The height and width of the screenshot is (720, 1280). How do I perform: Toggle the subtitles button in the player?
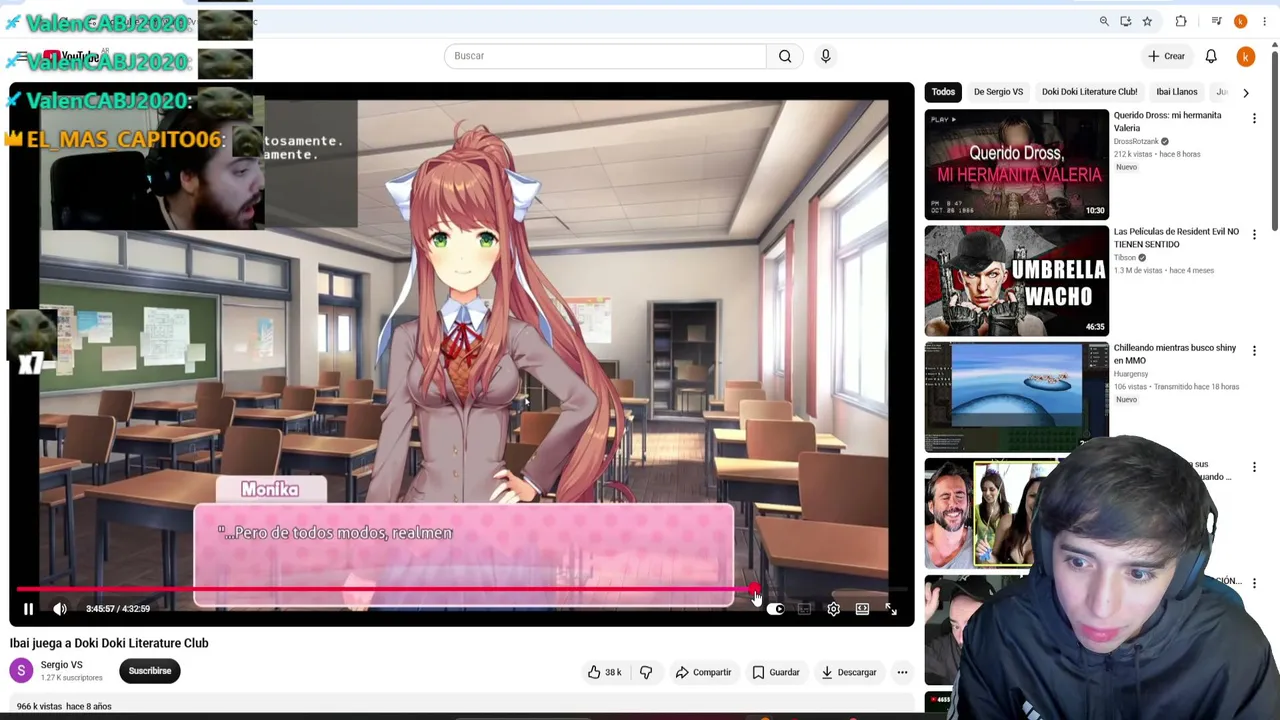tap(804, 609)
